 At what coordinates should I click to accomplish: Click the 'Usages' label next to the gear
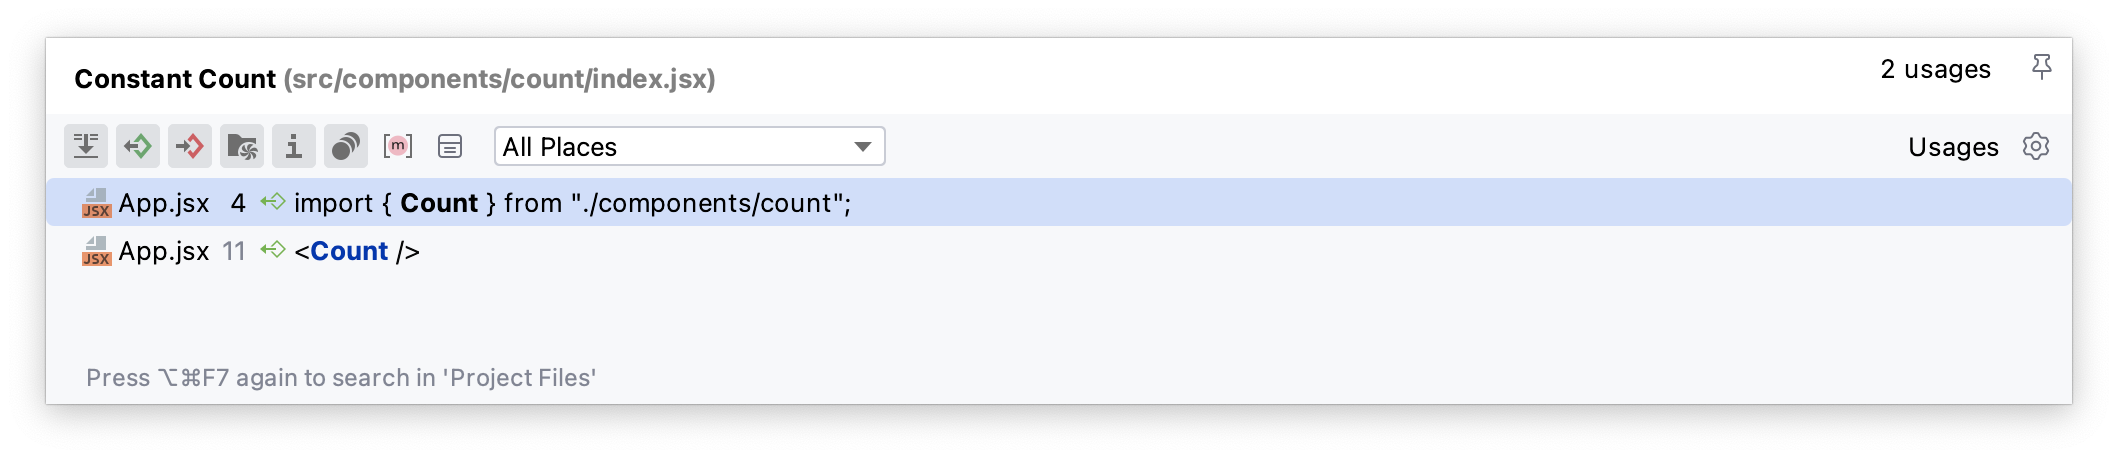pyautogui.click(x=1953, y=147)
